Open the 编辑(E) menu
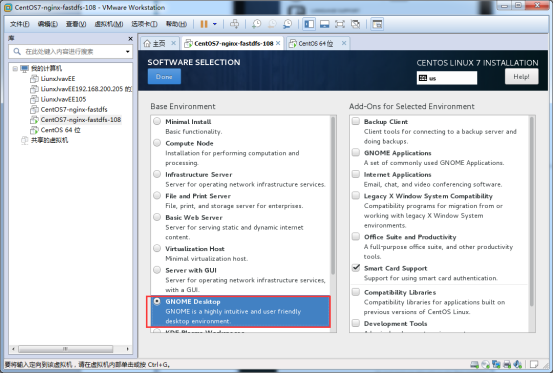The height and width of the screenshot is (373, 553). tap(48, 24)
